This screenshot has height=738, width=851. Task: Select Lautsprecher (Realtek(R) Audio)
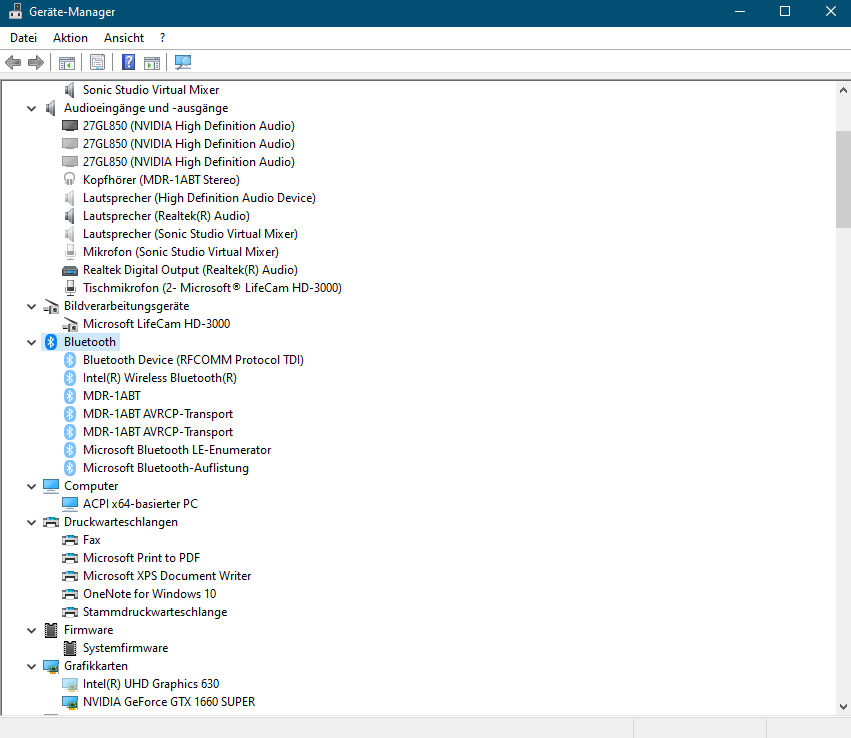pos(166,216)
